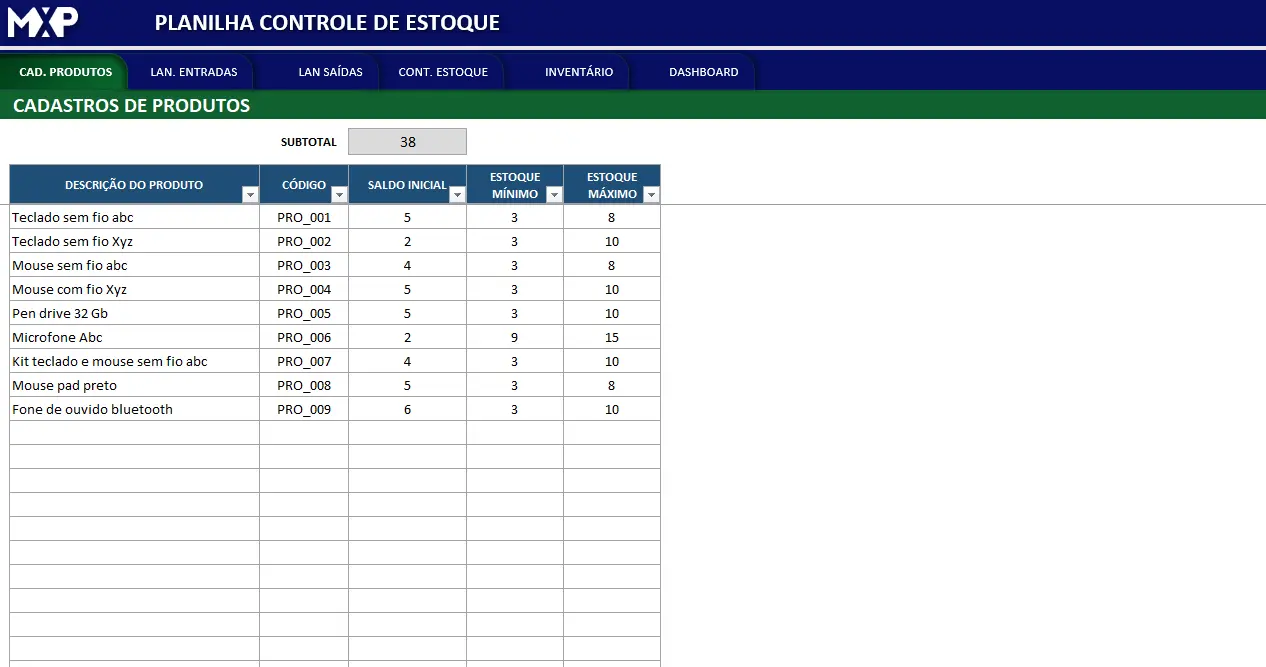Switch to the LAN. ENTRADAS tab
Screen dimensions: 1266x667
click(194, 72)
